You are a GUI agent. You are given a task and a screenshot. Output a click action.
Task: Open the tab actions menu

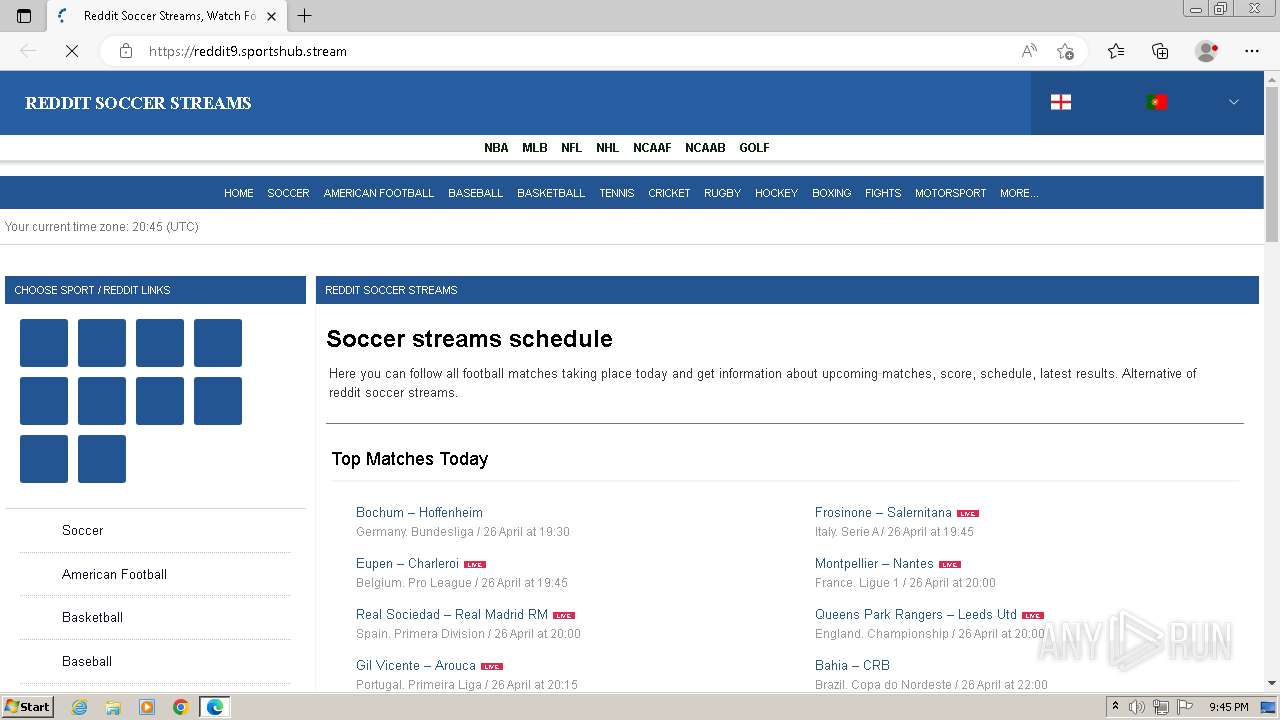pos(24,16)
